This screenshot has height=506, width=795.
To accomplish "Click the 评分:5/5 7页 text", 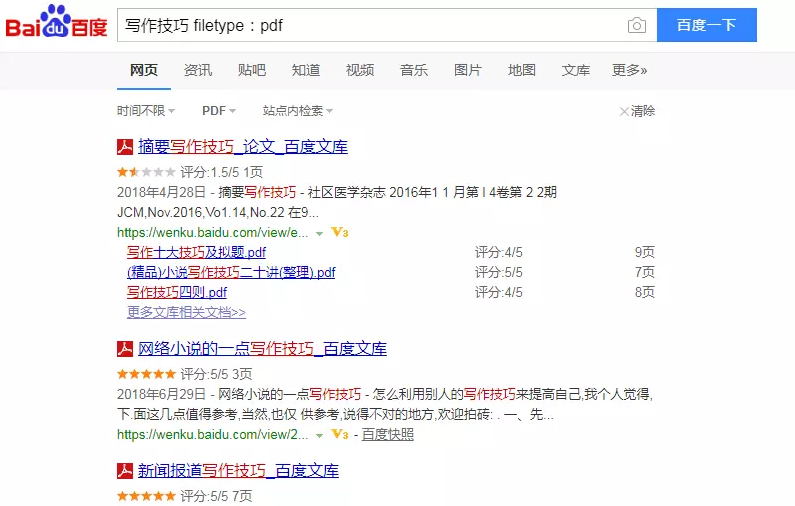I will [216, 496].
